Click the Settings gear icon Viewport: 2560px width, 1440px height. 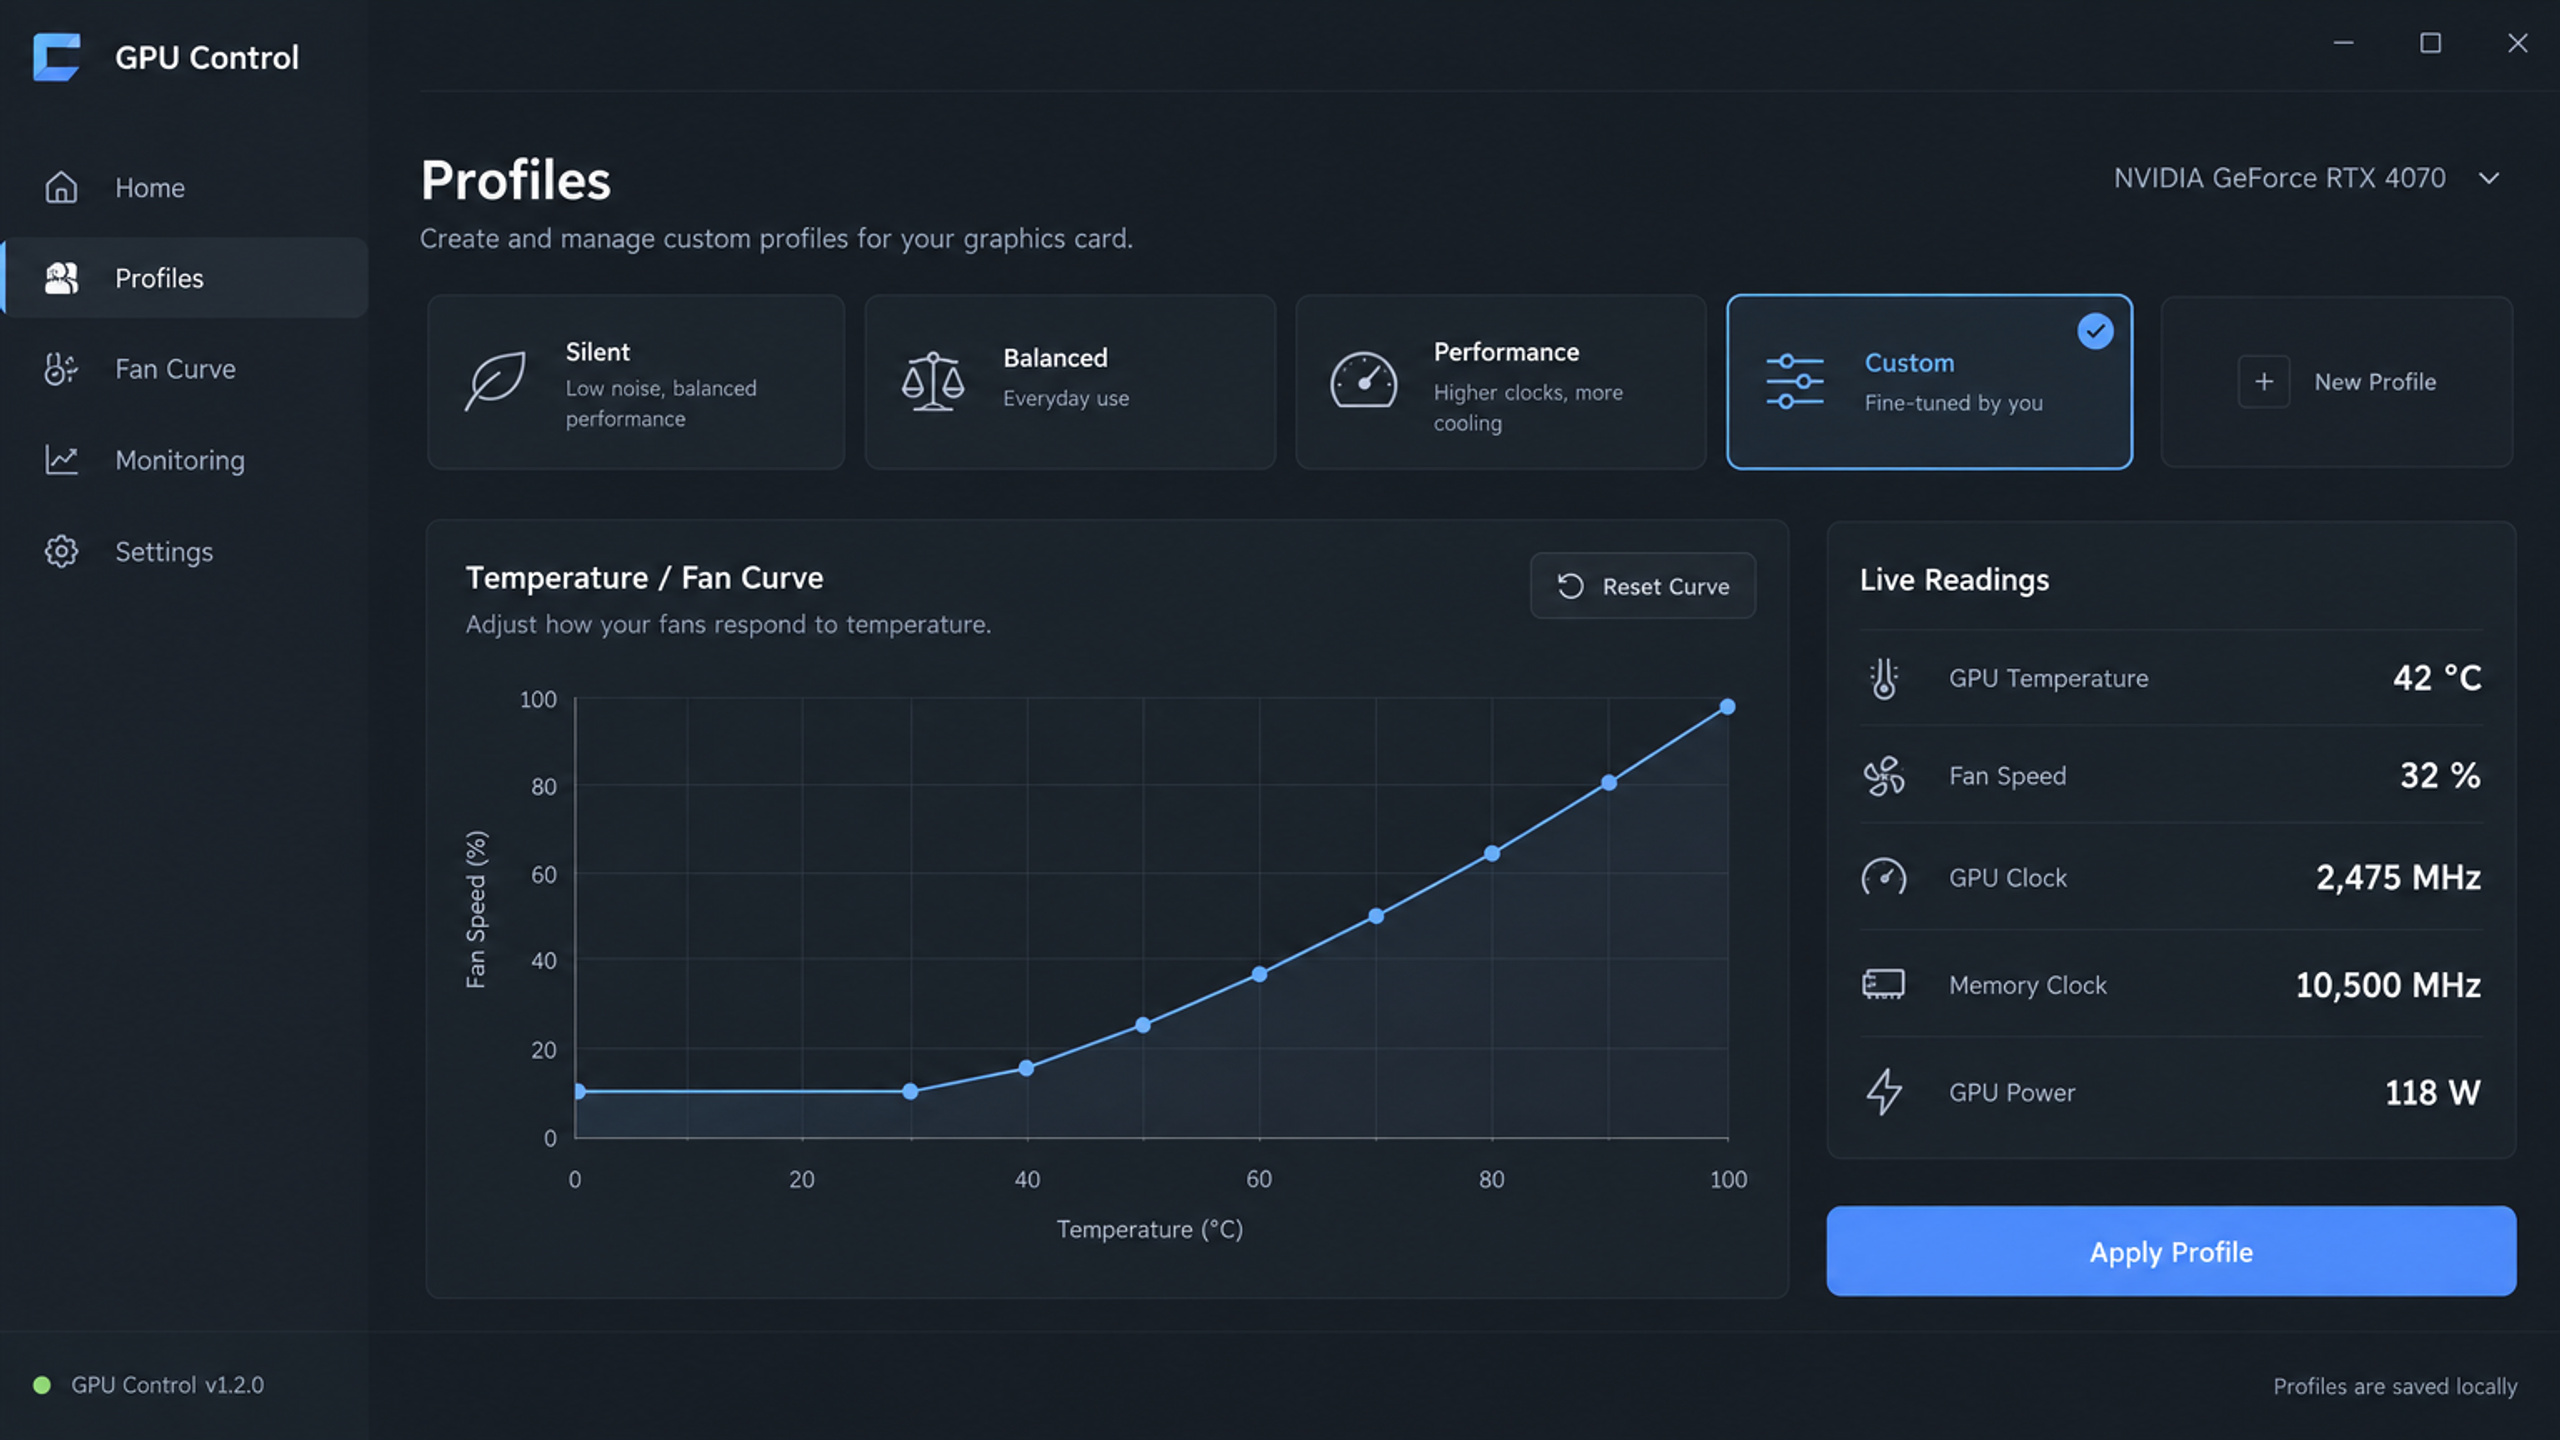pos(61,551)
